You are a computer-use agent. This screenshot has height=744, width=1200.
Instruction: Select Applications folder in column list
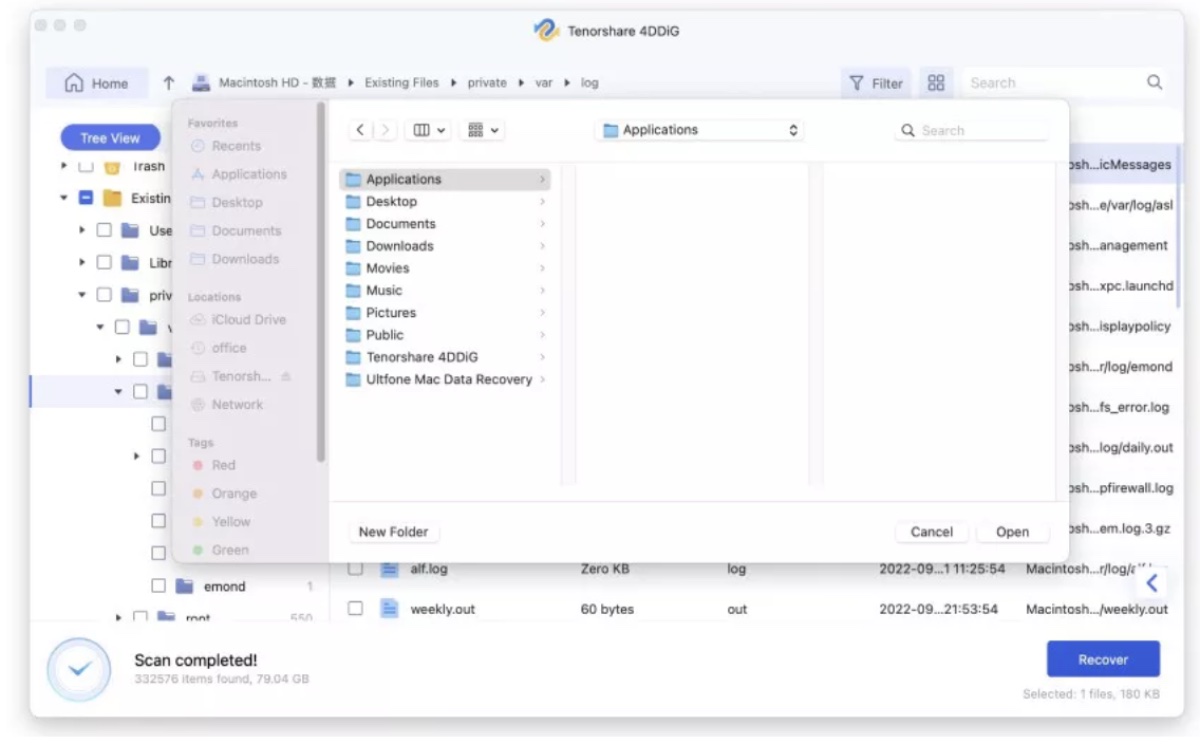445,179
